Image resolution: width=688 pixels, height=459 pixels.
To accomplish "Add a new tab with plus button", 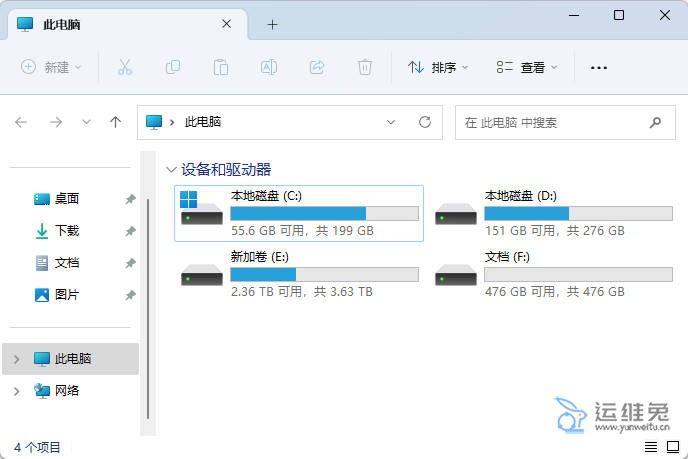I will [272, 24].
